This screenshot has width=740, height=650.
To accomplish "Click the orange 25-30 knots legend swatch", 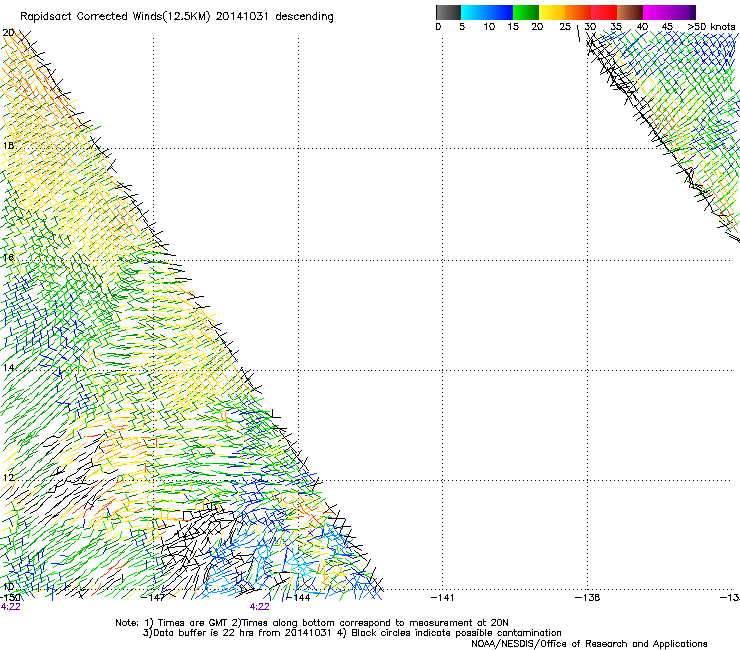I will [578, 12].
